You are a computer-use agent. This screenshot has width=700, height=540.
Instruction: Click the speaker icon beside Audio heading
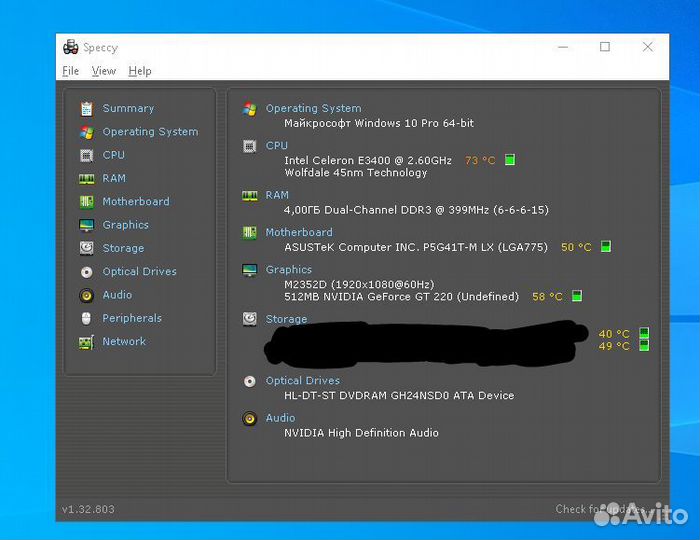pos(250,419)
